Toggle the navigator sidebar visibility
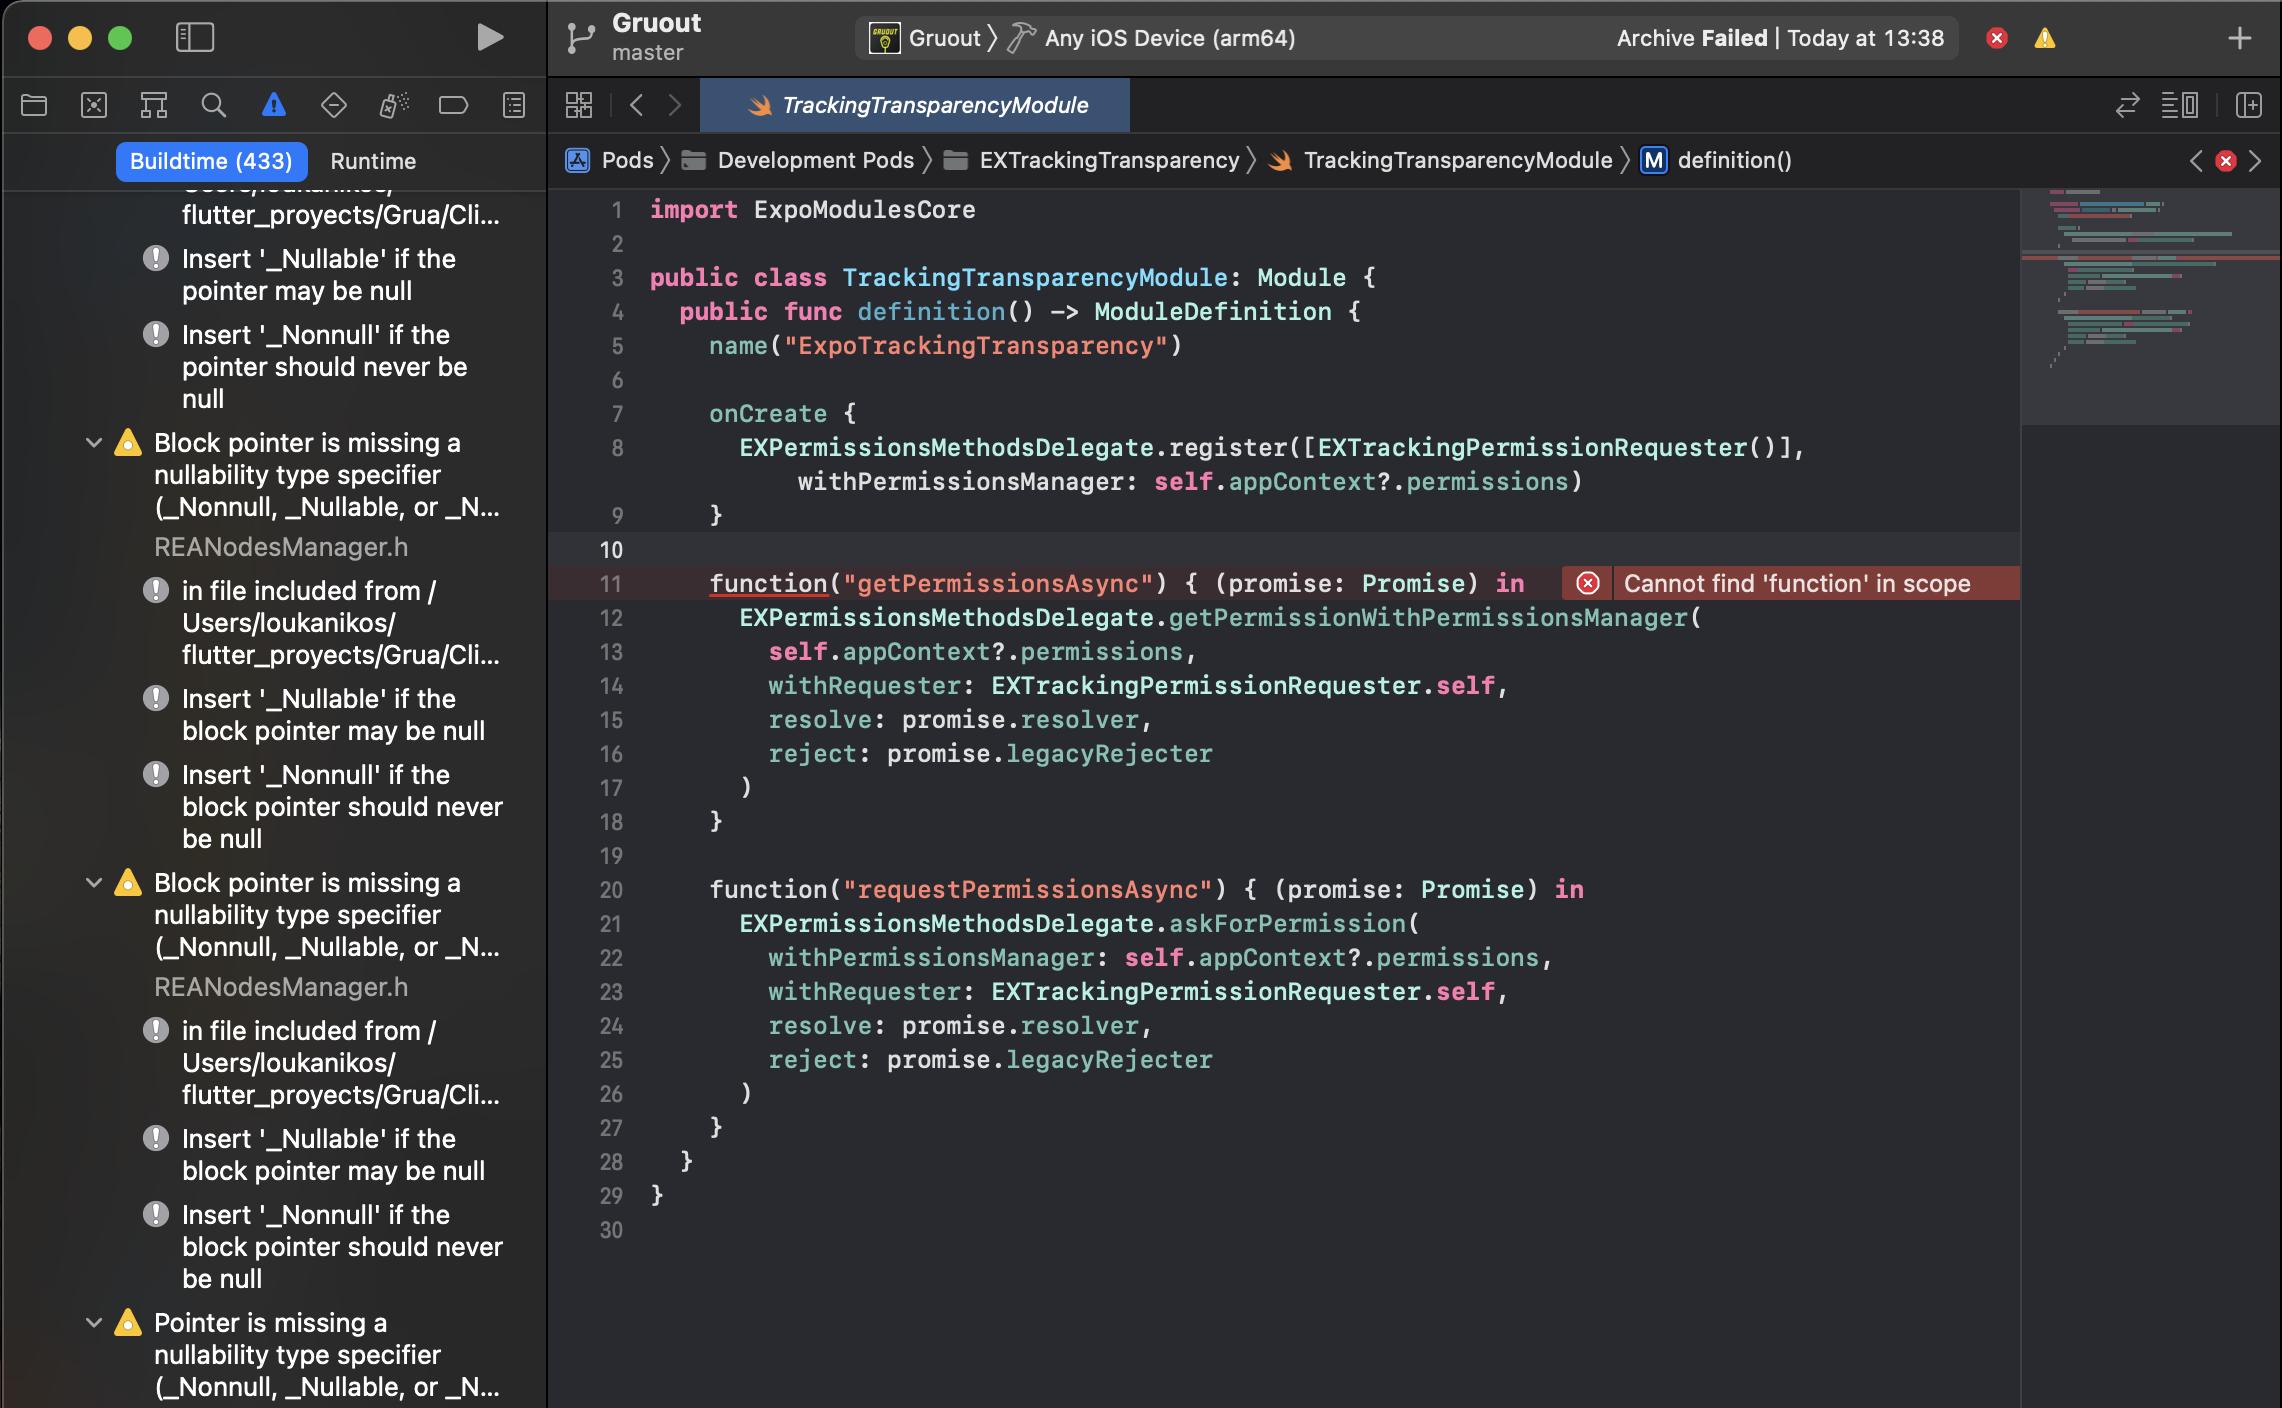 click(195, 38)
